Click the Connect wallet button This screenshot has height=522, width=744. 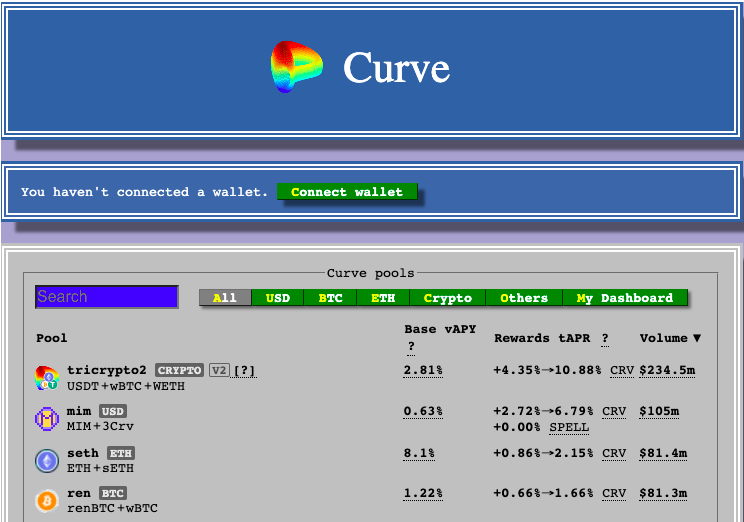pos(347,192)
